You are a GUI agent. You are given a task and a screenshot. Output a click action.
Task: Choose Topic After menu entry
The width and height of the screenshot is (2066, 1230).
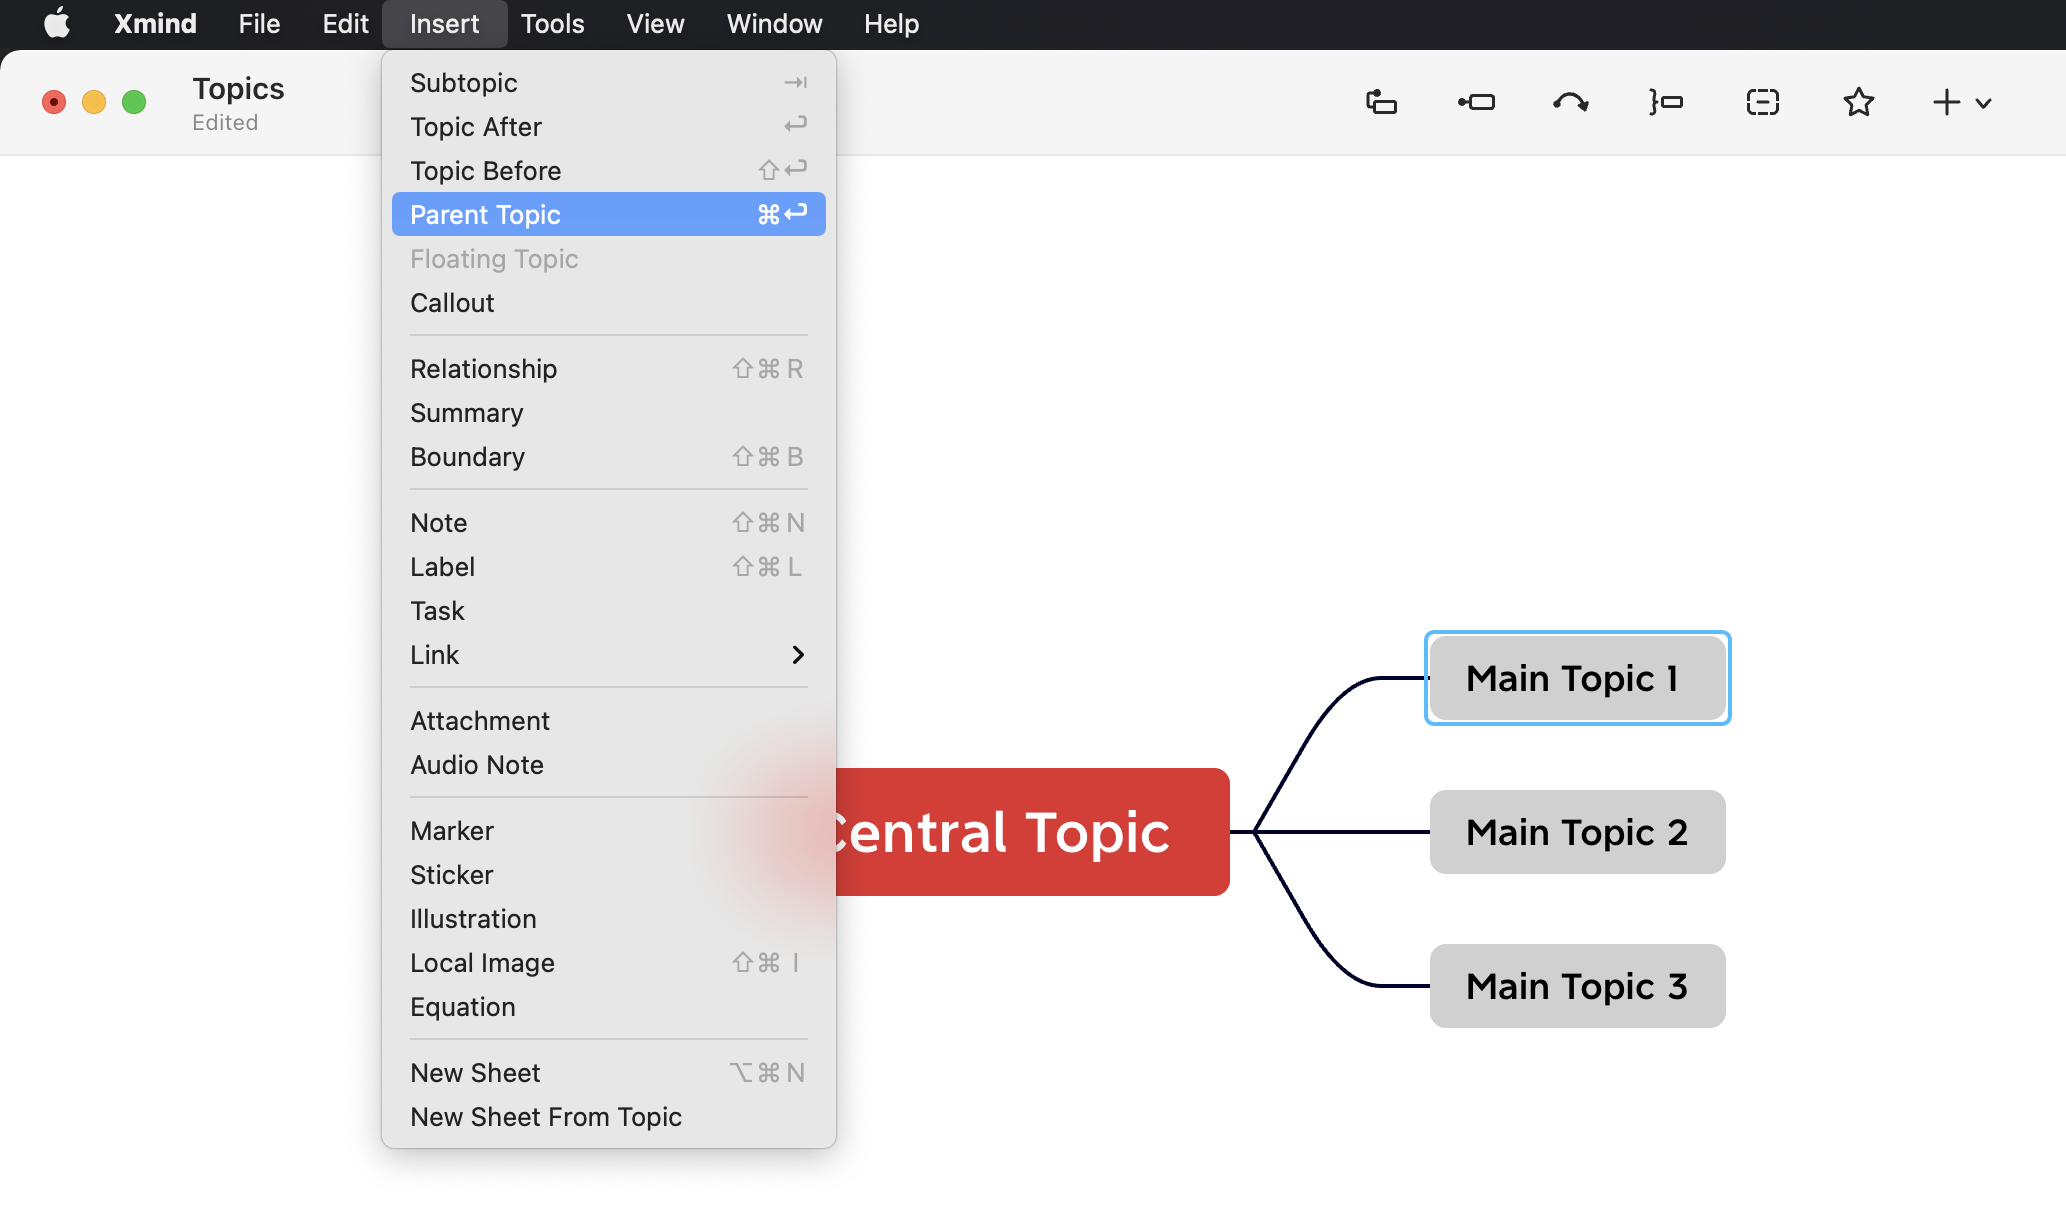[x=608, y=127]
